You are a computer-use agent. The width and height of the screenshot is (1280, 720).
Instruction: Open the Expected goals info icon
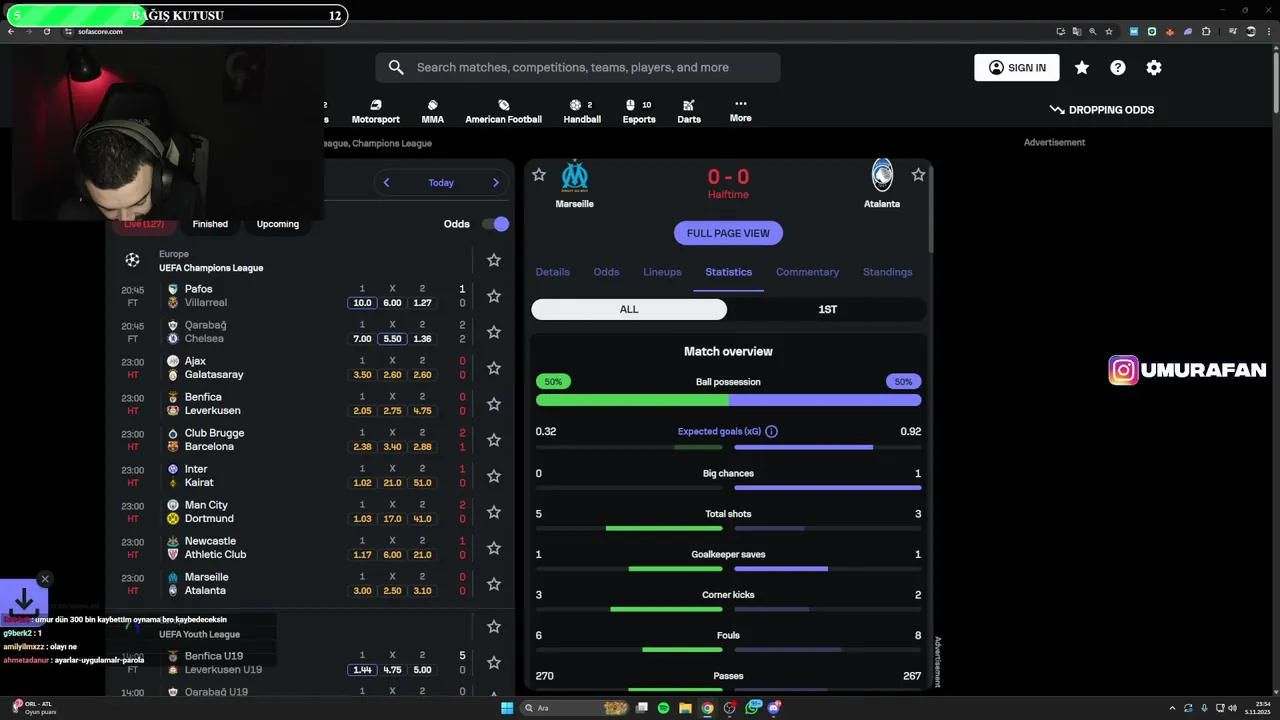pos(771,432)
